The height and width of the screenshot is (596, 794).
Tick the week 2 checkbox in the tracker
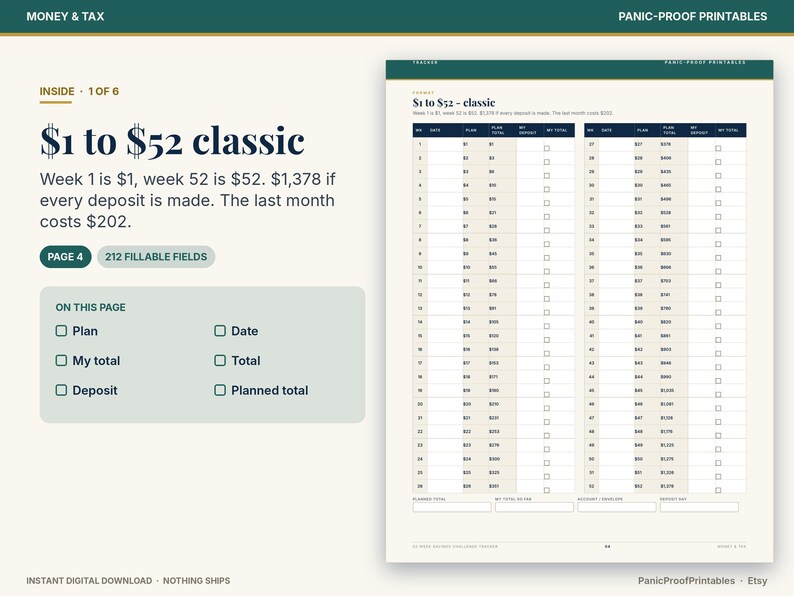pos(547,162)
